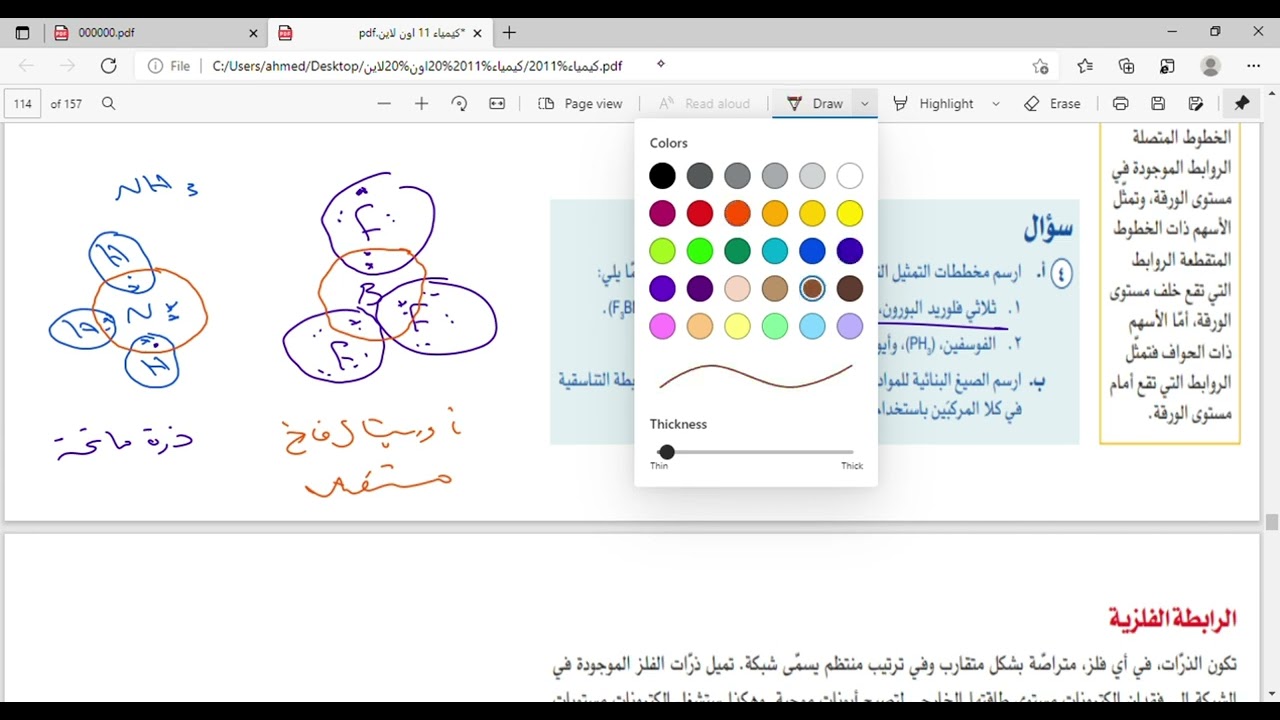1280x720 pixels.
Task: Click the user profile avatar
Action: [x=1210, y=66]
